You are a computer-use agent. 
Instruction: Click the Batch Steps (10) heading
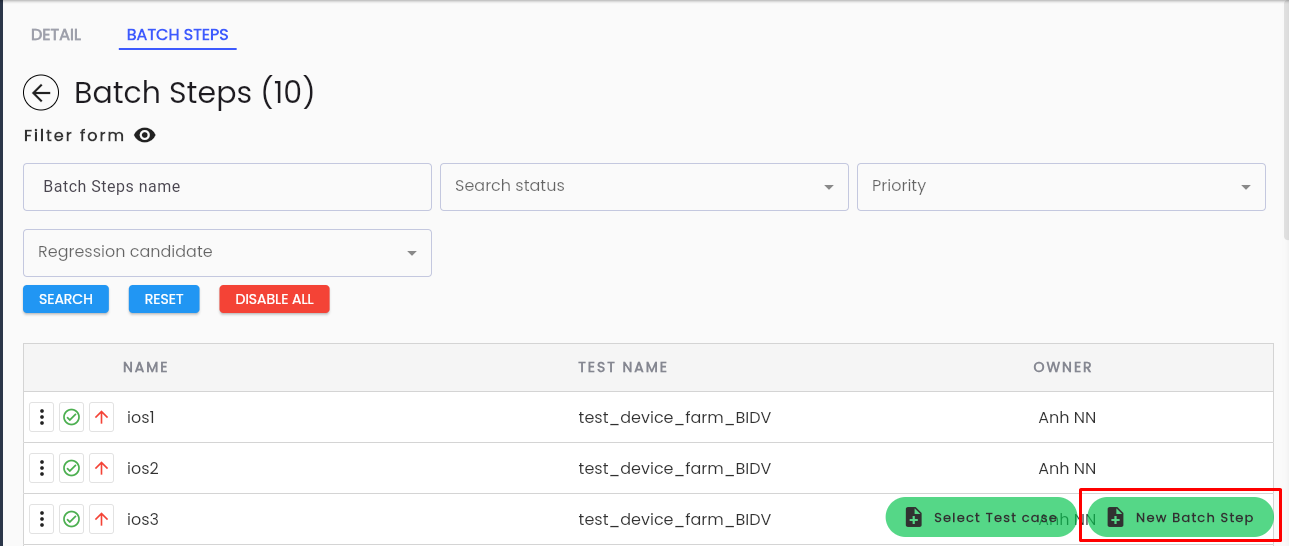(x=194, y=93)
